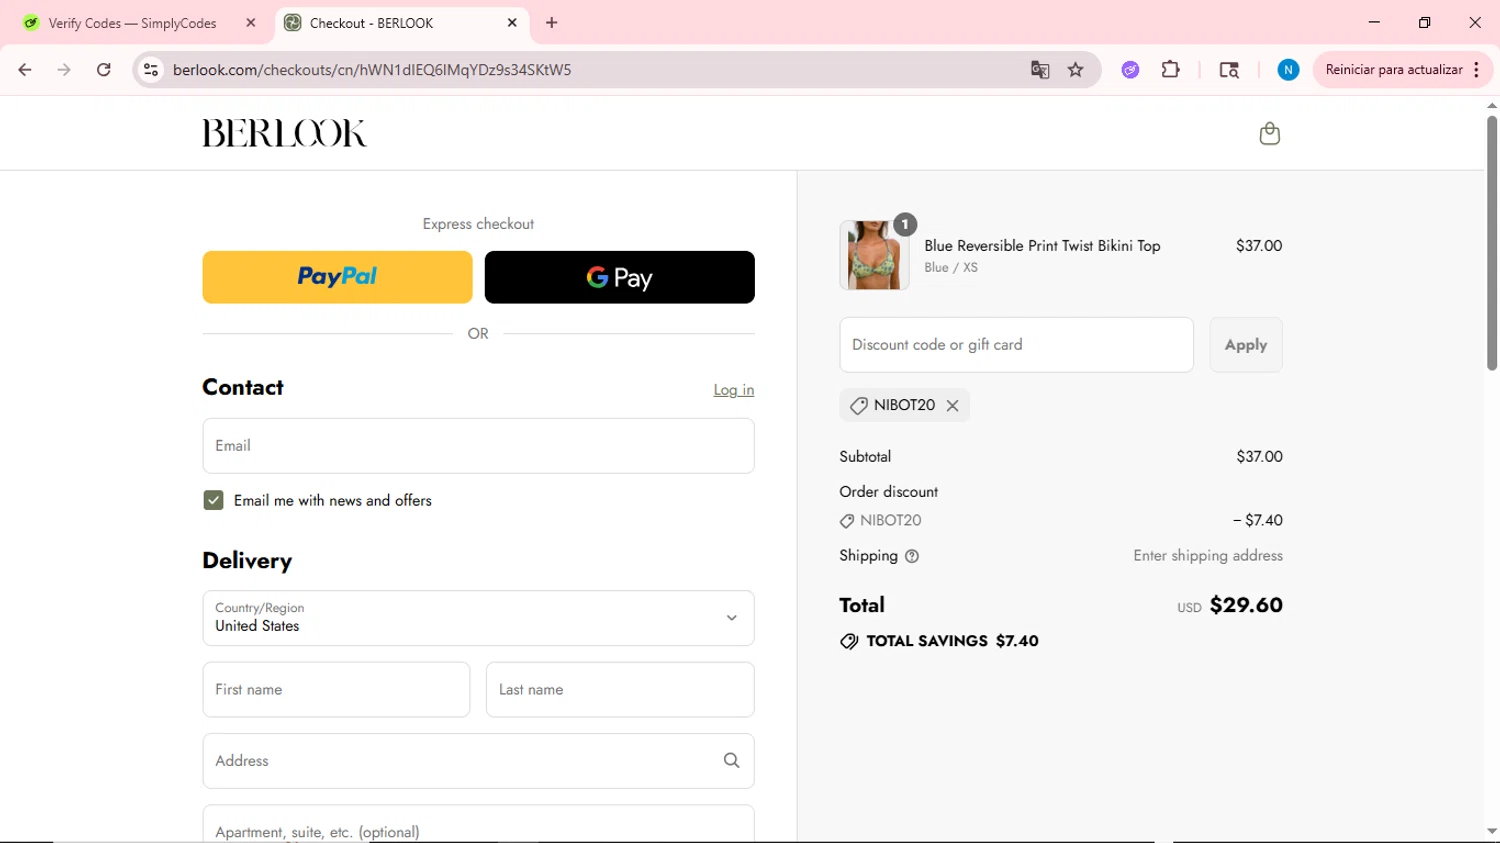Click the Express checkout label
Screen dimensions: 1500x843
pos(478,224)
